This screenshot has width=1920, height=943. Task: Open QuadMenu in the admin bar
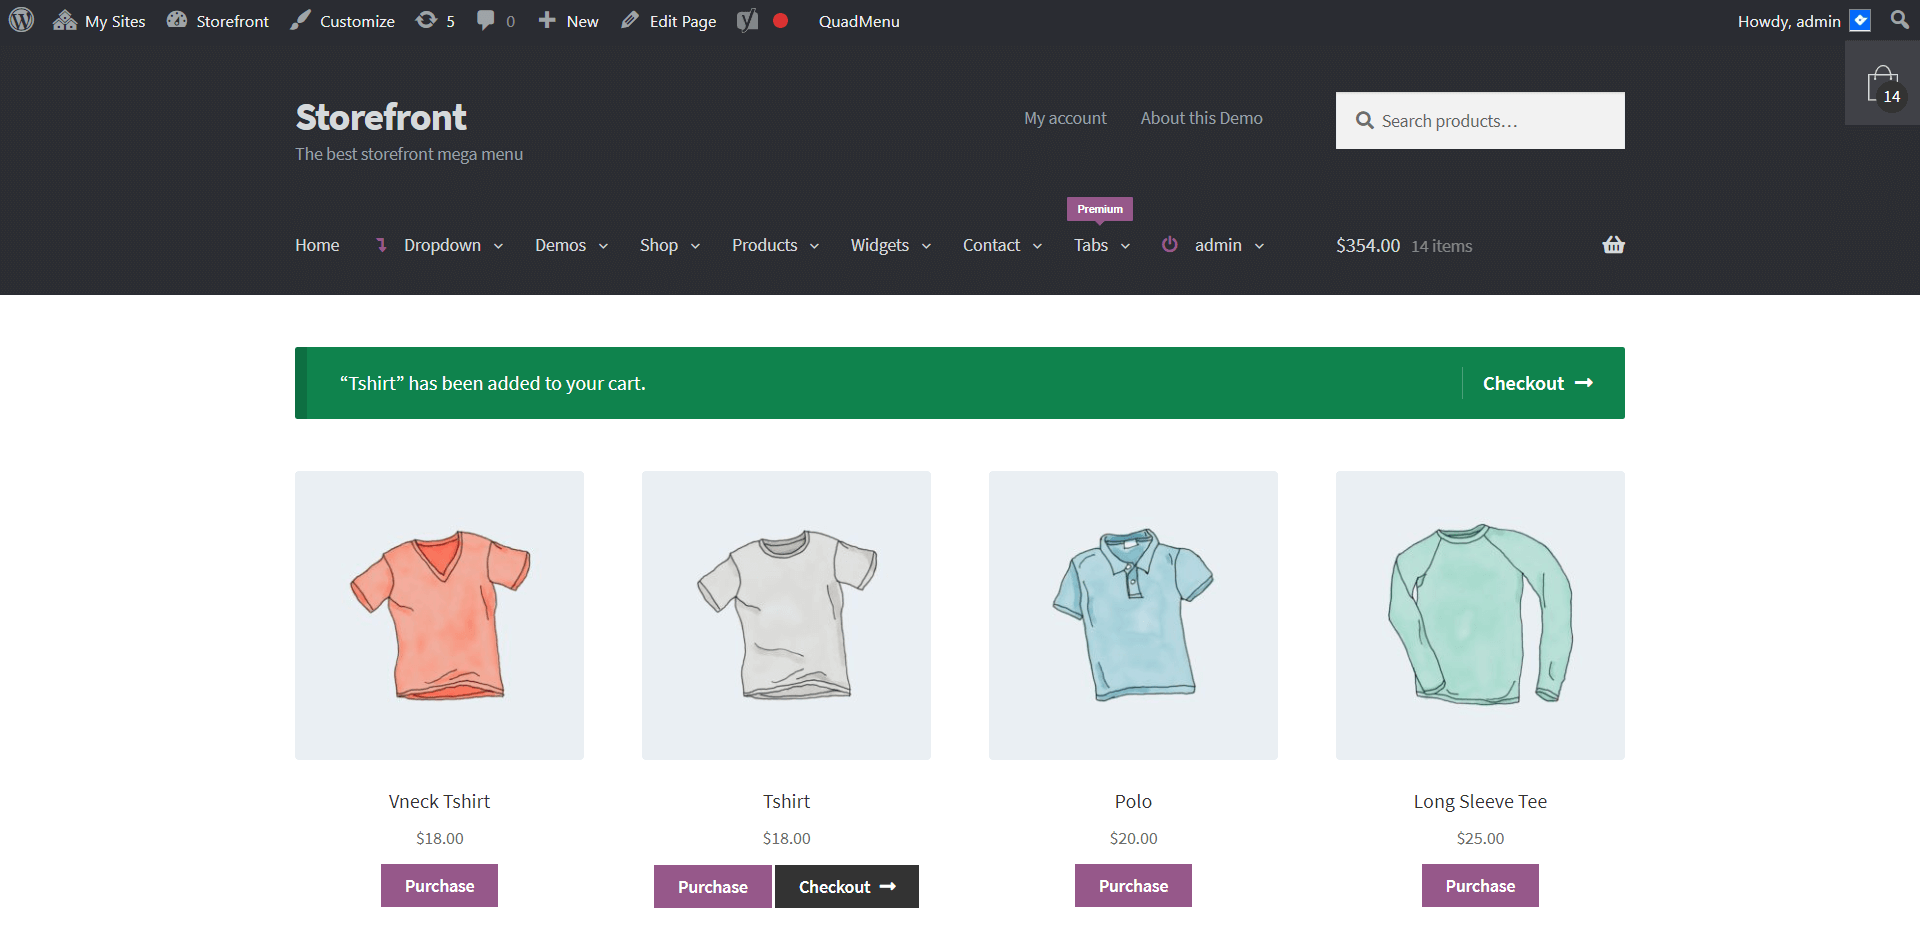(858, 21)
